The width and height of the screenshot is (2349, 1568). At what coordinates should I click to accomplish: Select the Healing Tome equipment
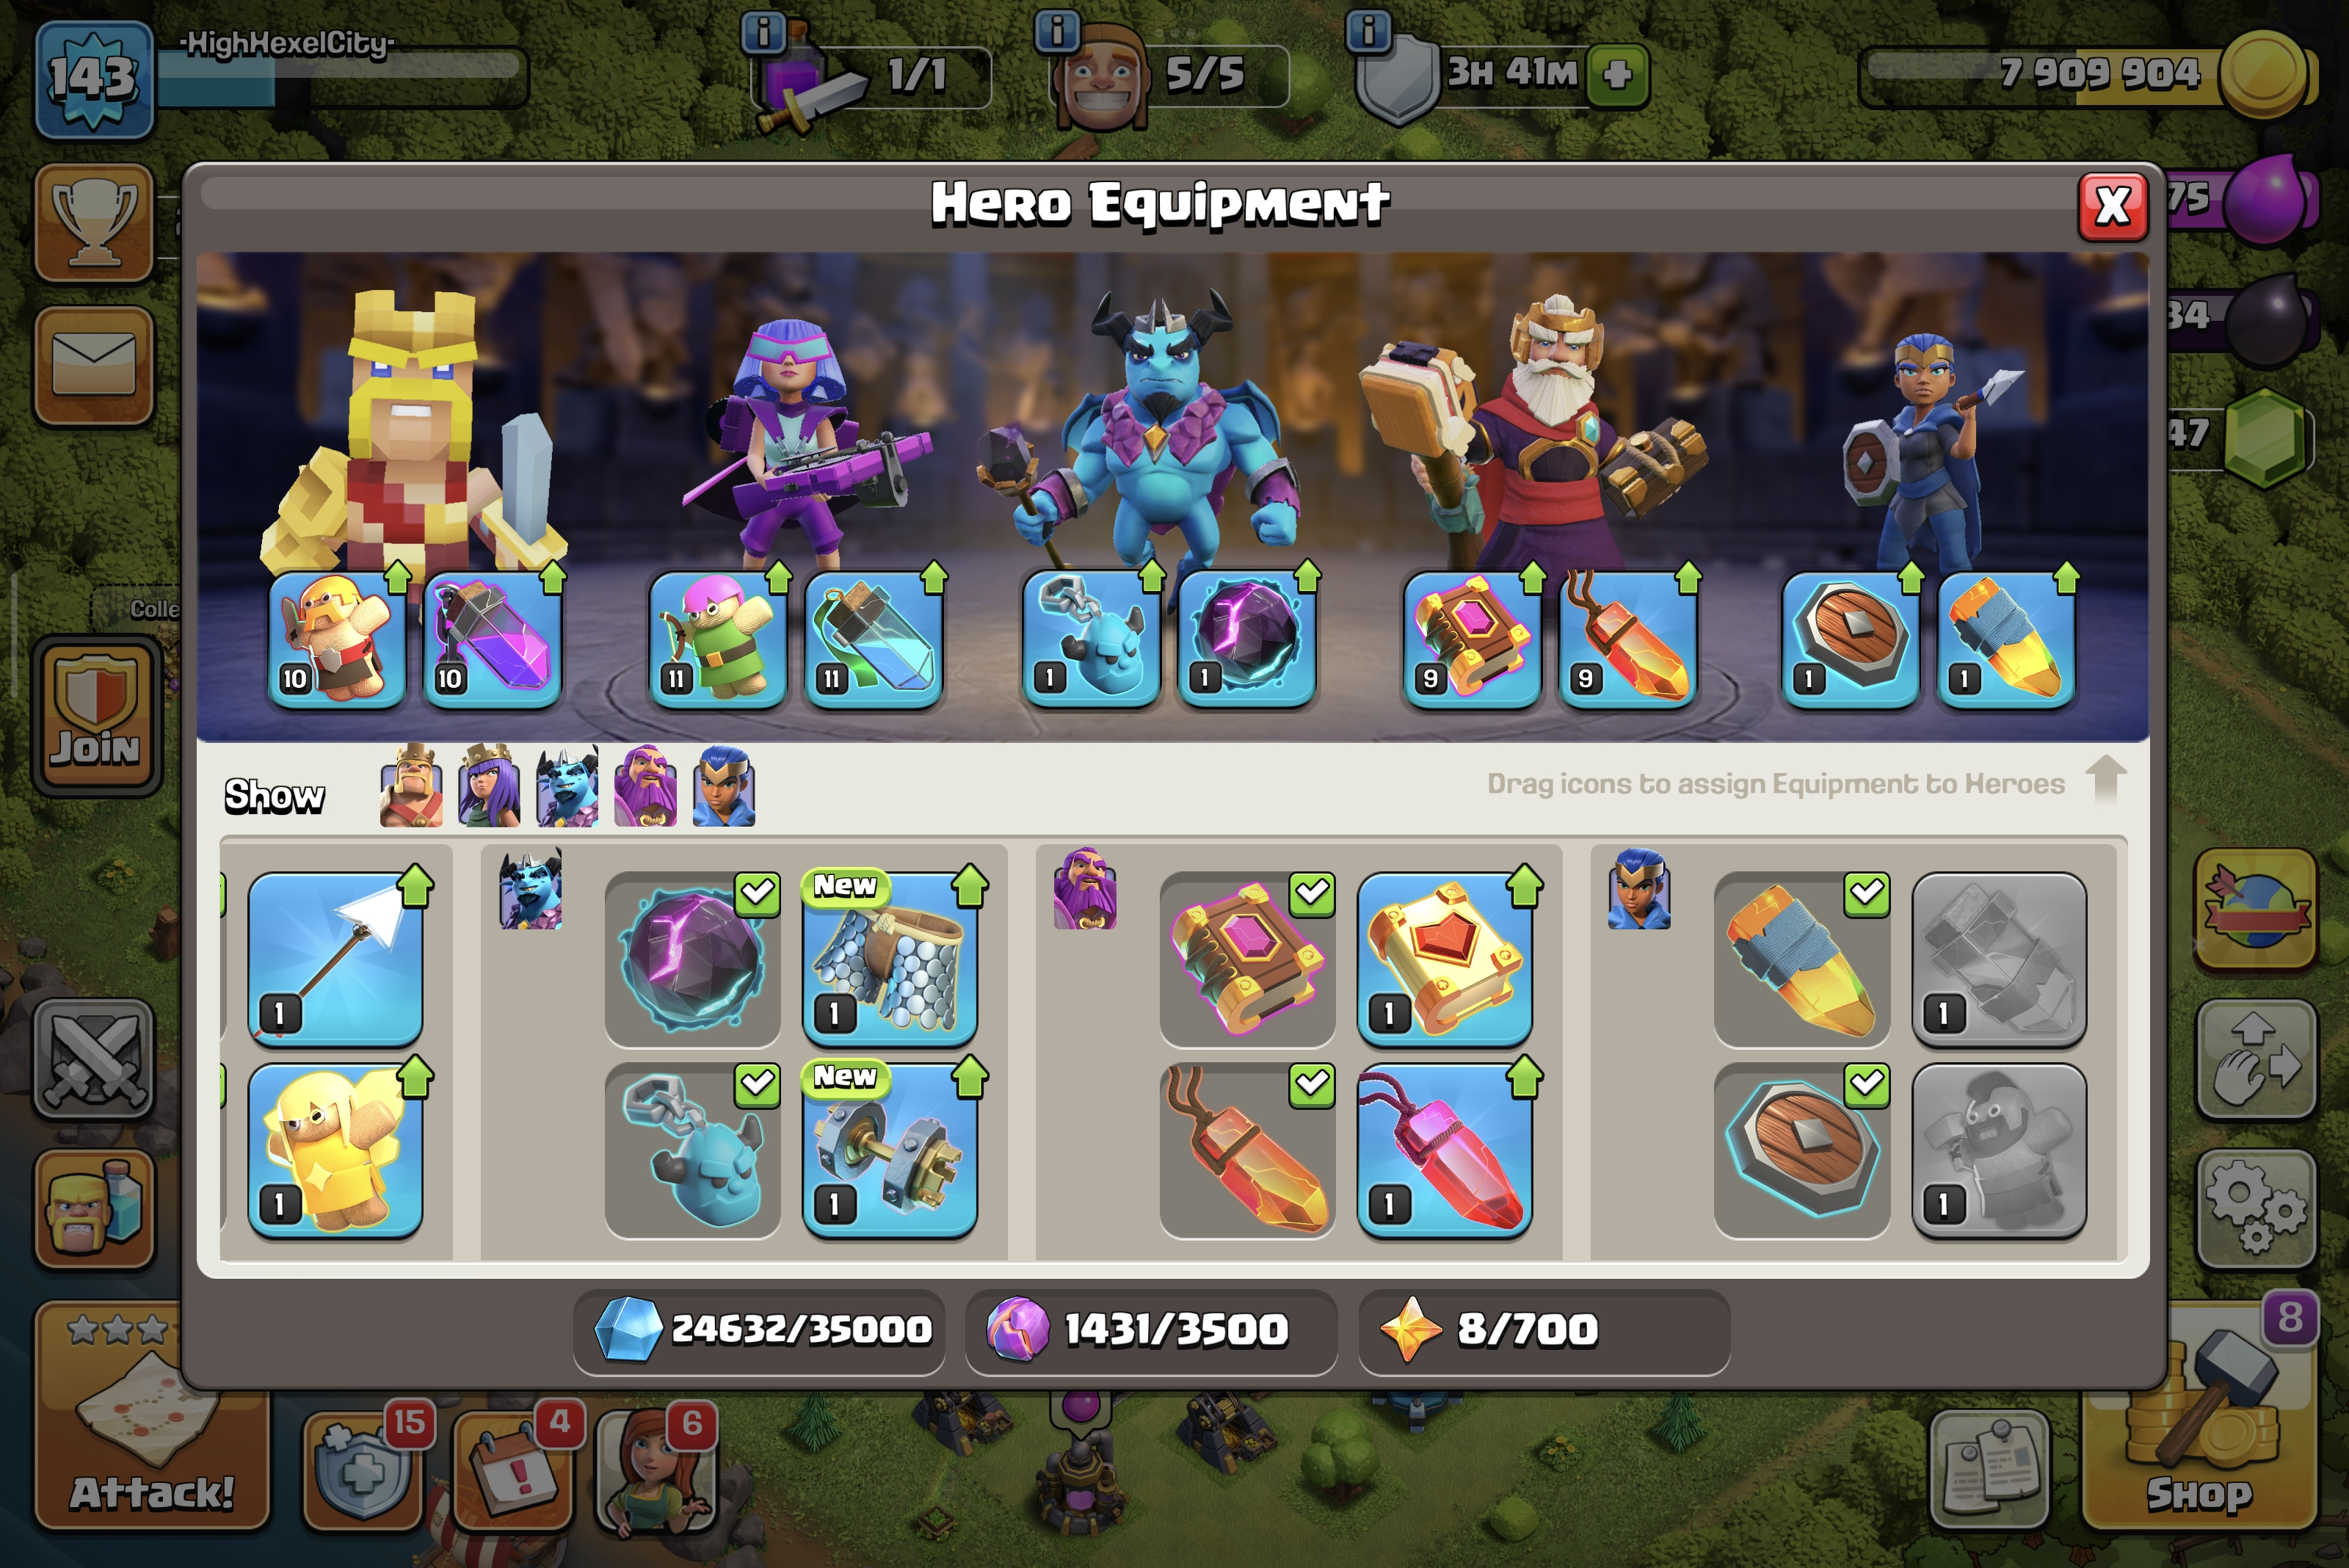point(1445,958)
